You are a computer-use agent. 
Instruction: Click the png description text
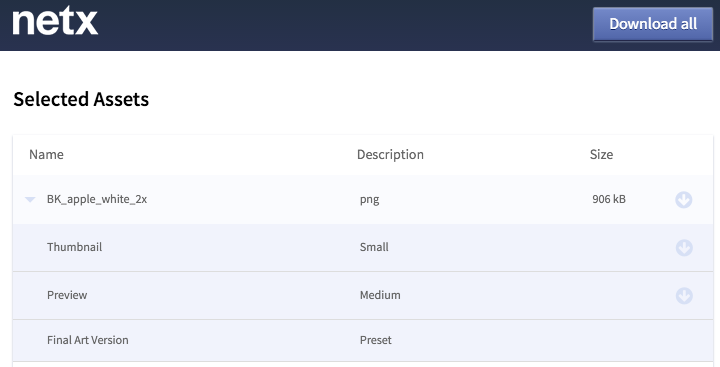coord(370,200)
